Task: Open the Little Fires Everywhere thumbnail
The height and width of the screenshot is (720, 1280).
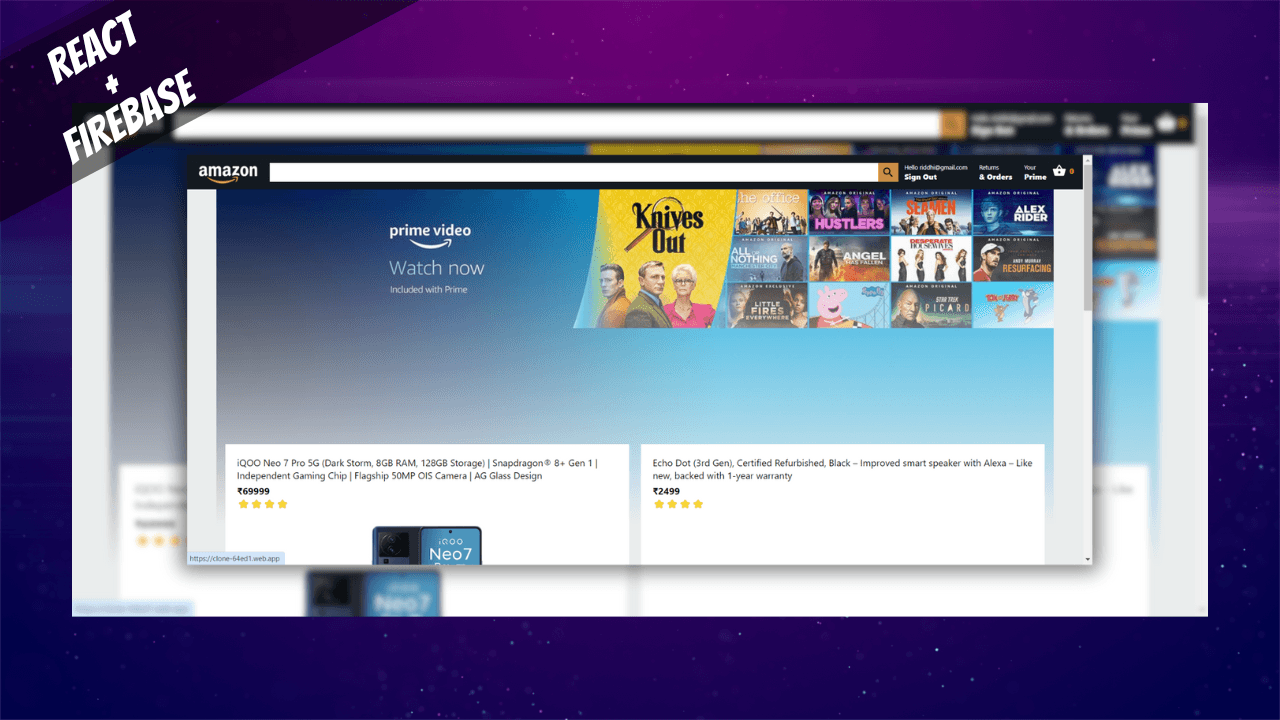Action: (x=768, y=305)
